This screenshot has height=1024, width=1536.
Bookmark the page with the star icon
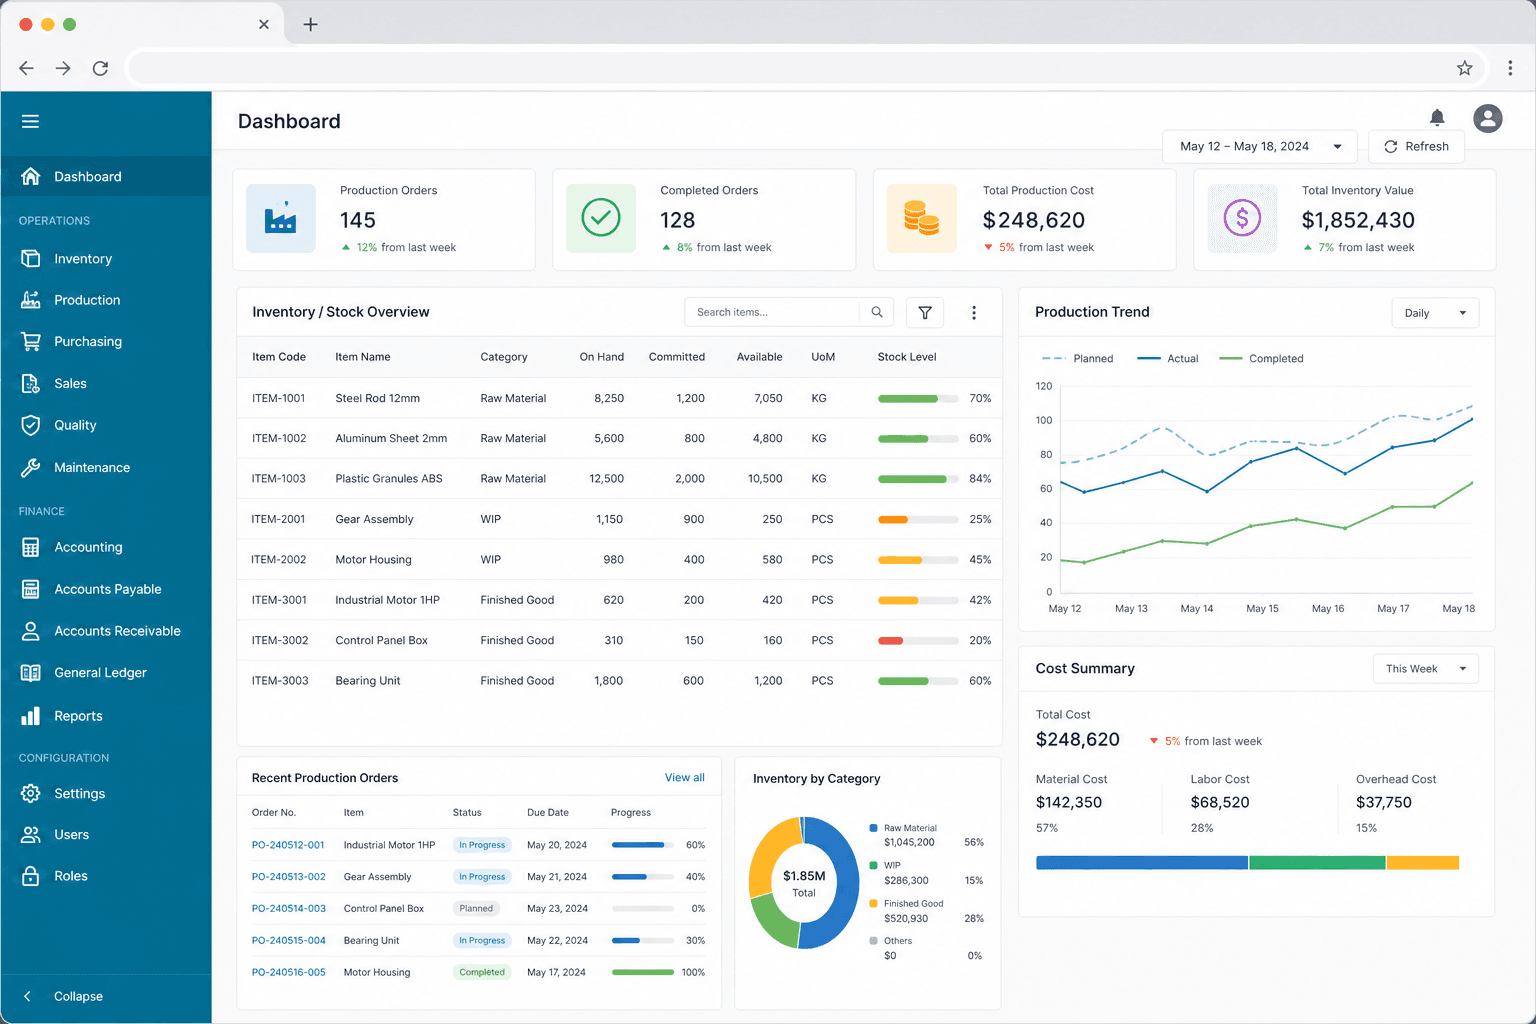(1465, 68)
